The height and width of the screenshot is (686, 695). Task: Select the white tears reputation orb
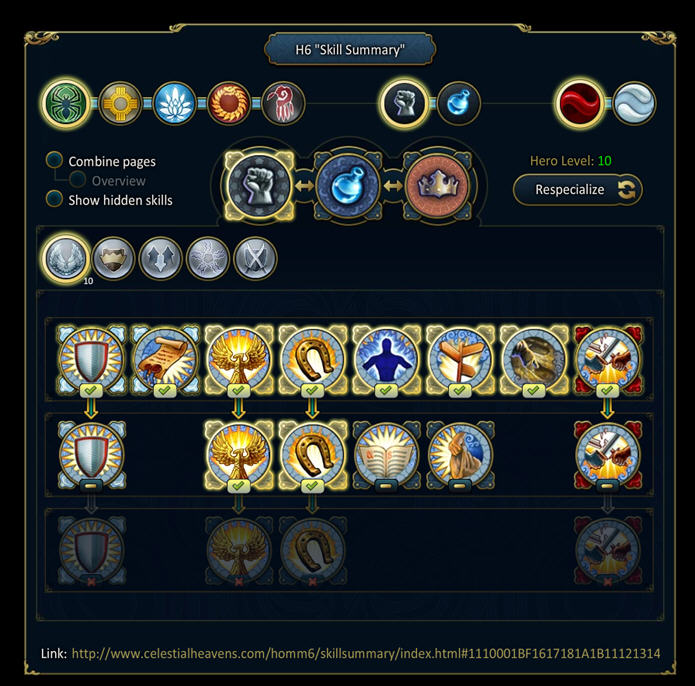tap(633, 103)
